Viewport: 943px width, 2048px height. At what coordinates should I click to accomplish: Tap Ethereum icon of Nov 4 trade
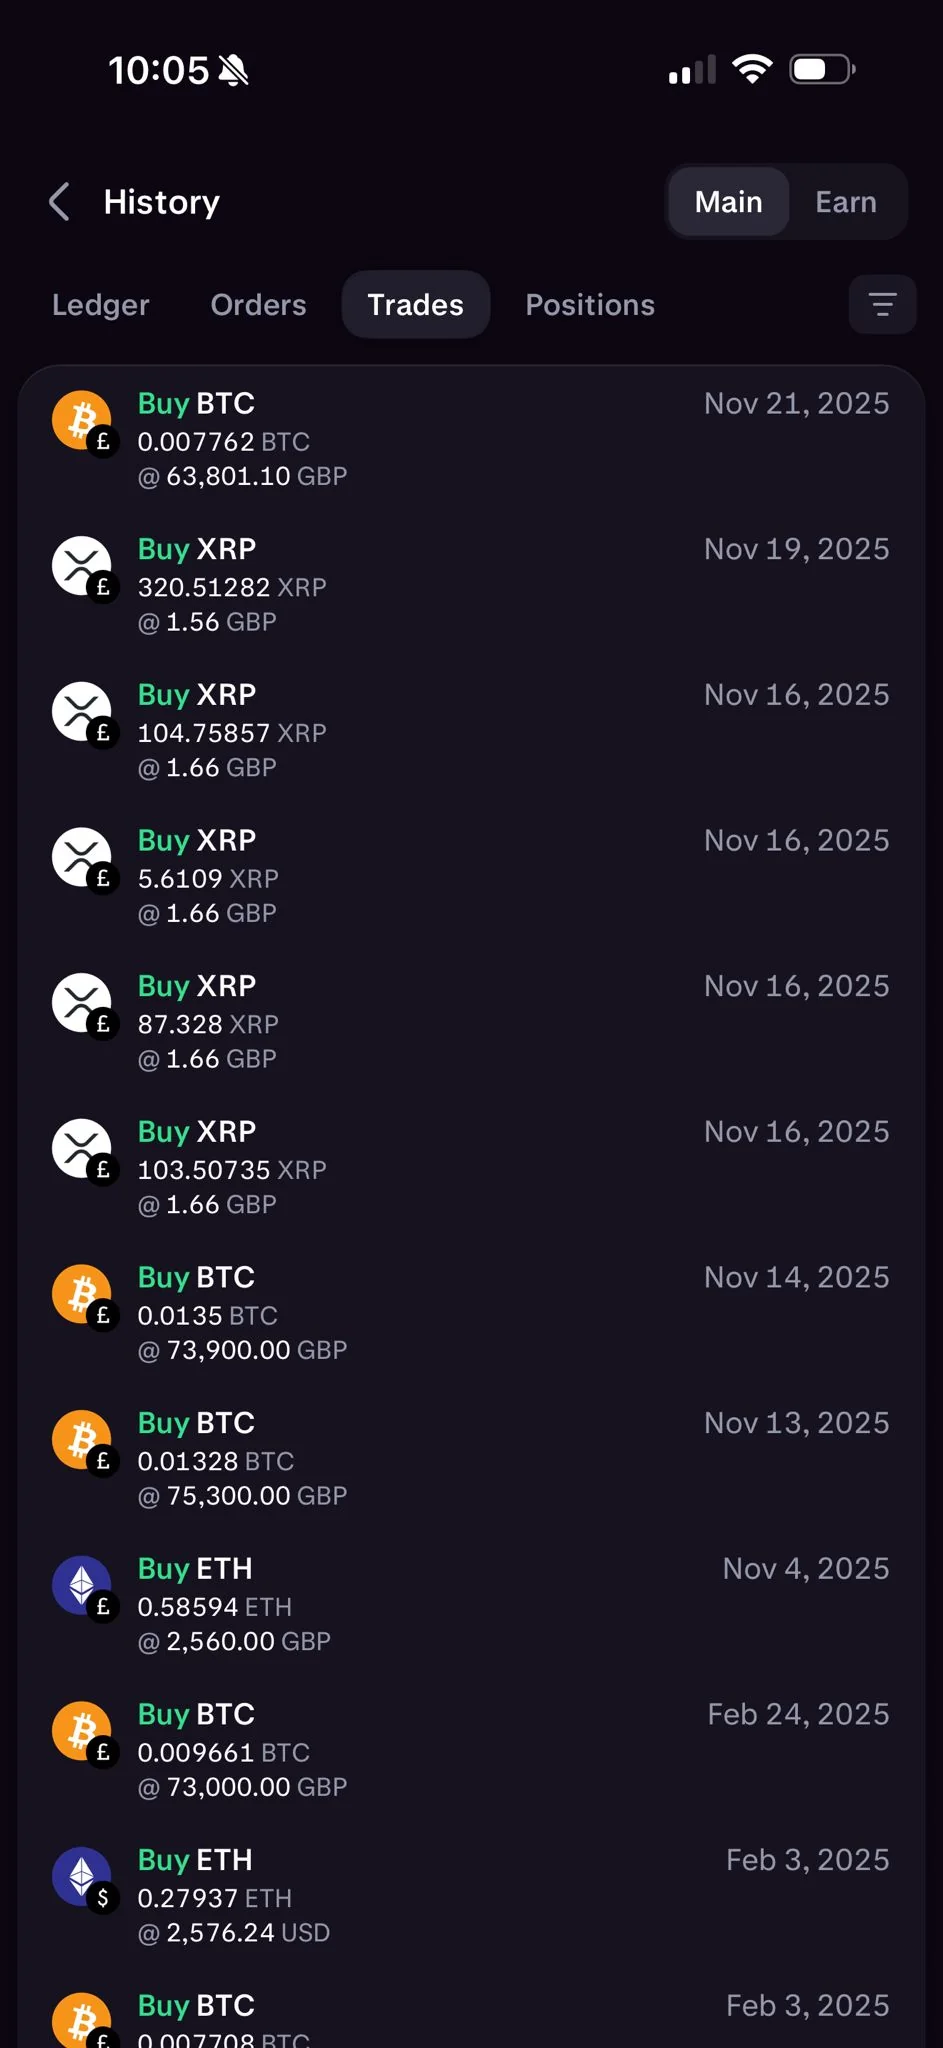tap(82, 1585)
